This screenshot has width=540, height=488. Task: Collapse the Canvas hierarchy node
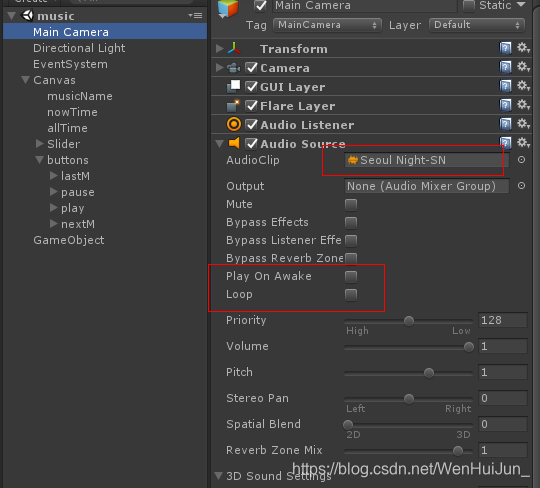coord(25,80)
